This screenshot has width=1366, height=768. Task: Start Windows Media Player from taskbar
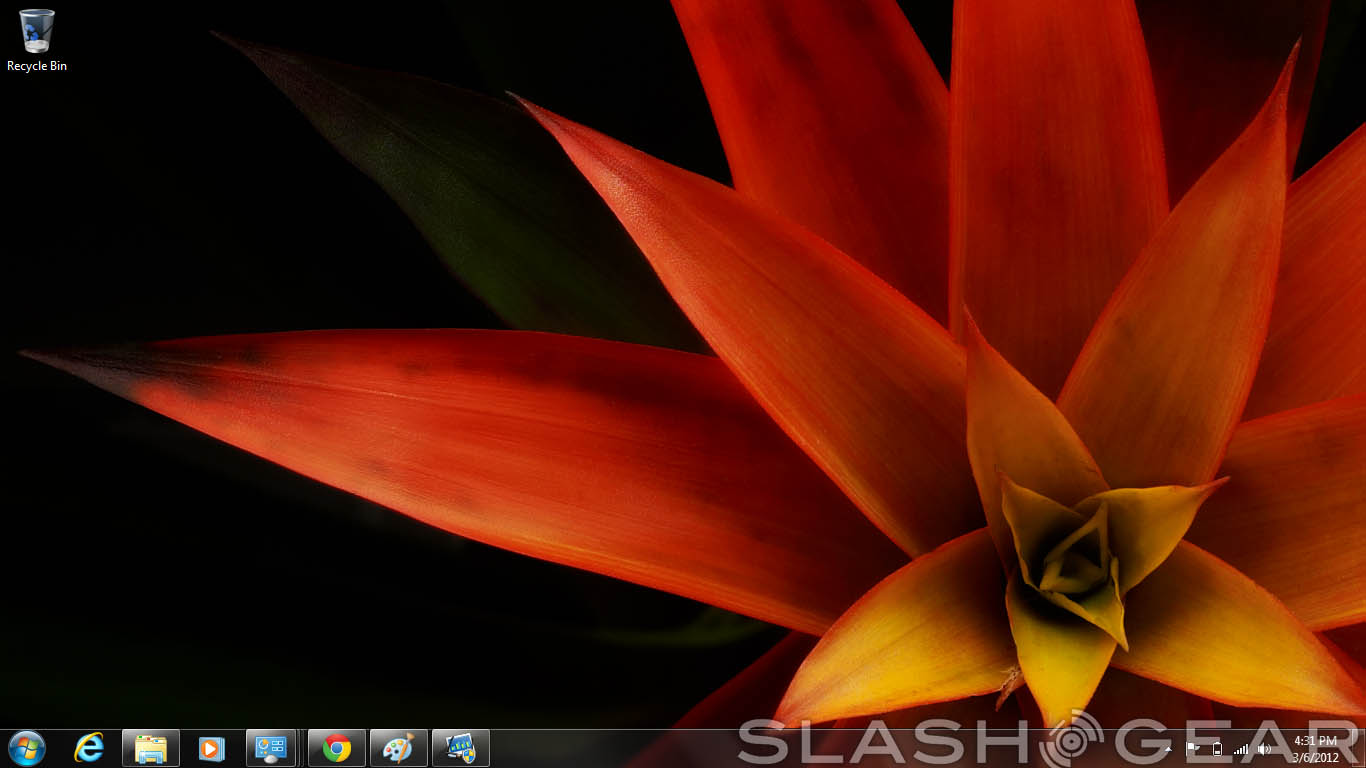211,748
